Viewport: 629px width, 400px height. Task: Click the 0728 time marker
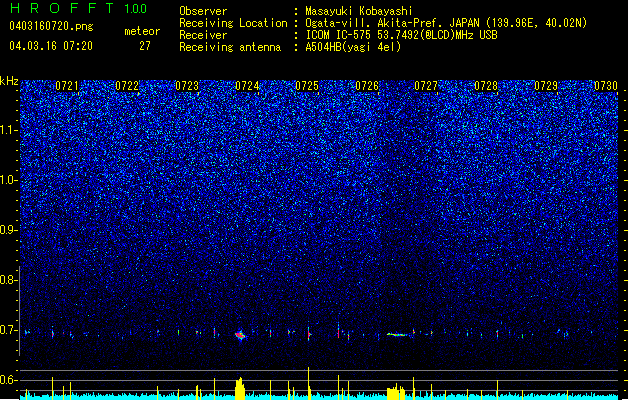click(x=486, y=86)
